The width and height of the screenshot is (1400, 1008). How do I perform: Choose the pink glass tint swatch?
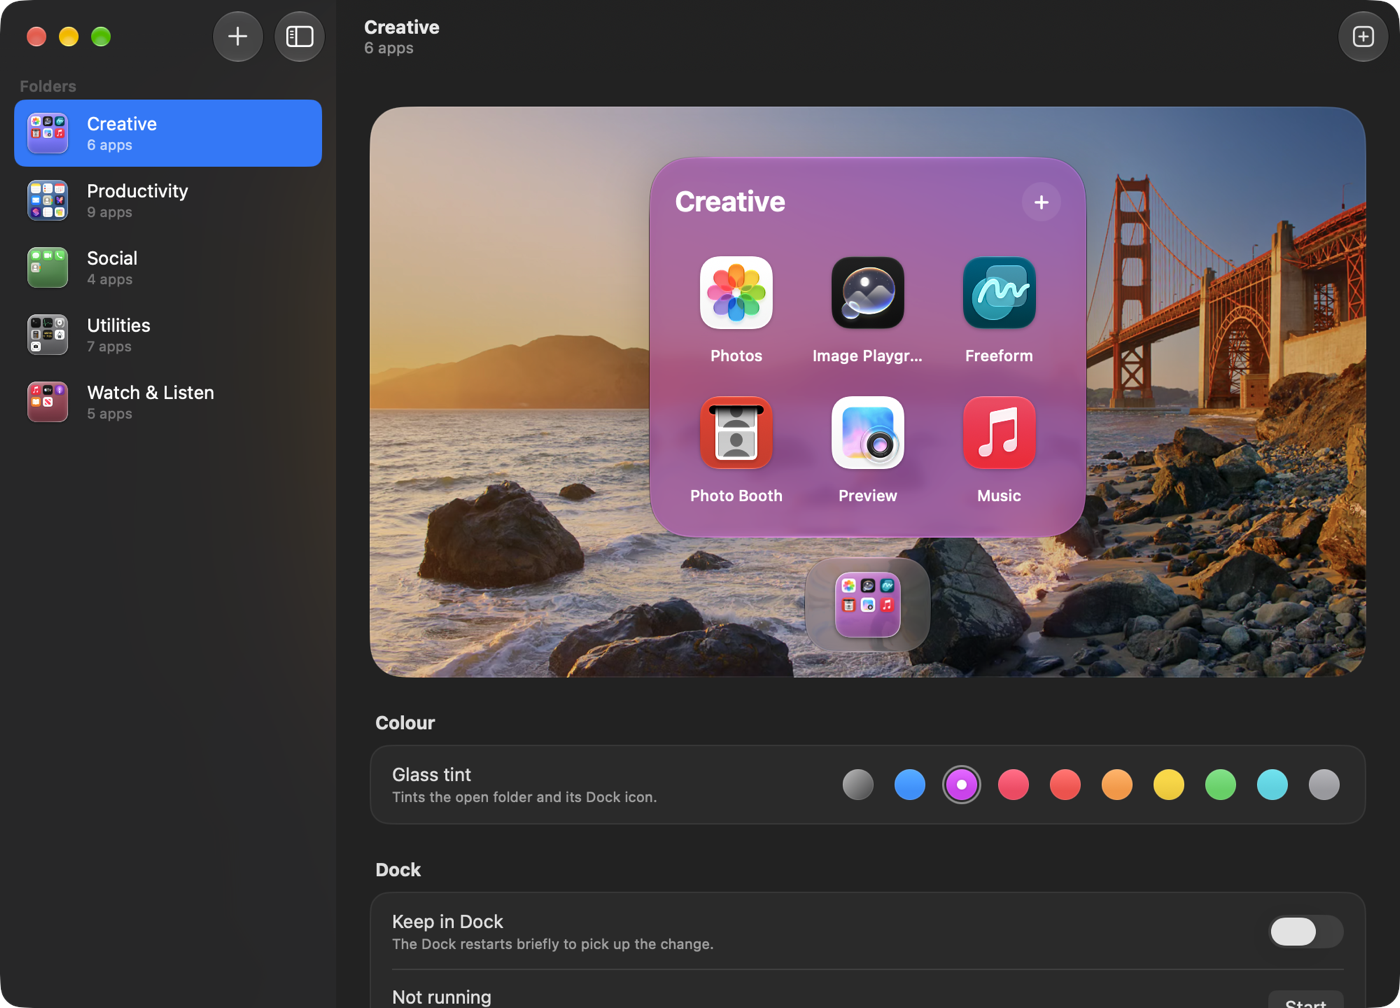tap(1013, 785)
